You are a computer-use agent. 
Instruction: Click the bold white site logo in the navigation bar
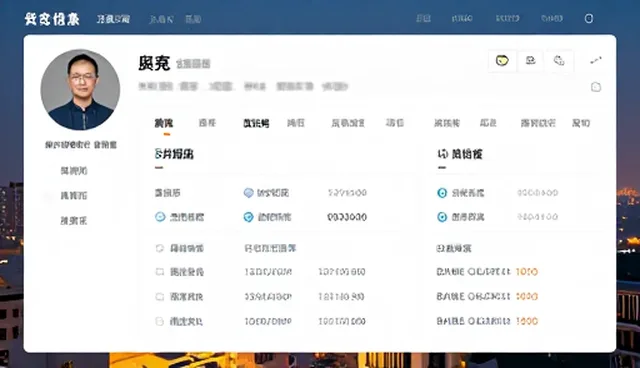tap(52, 19)
